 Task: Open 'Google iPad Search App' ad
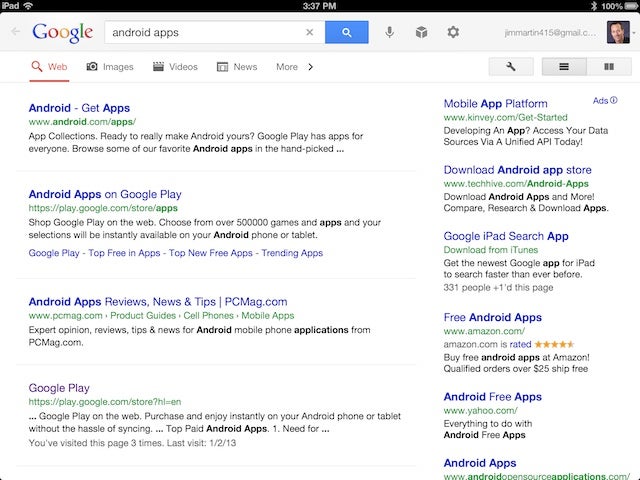[506, 236]
